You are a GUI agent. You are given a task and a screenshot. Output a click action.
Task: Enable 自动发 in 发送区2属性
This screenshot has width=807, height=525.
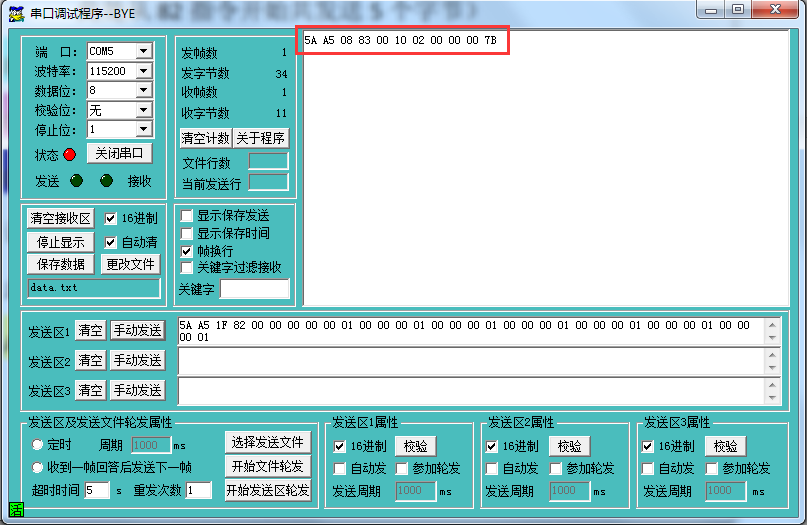(x=492, y=468)
